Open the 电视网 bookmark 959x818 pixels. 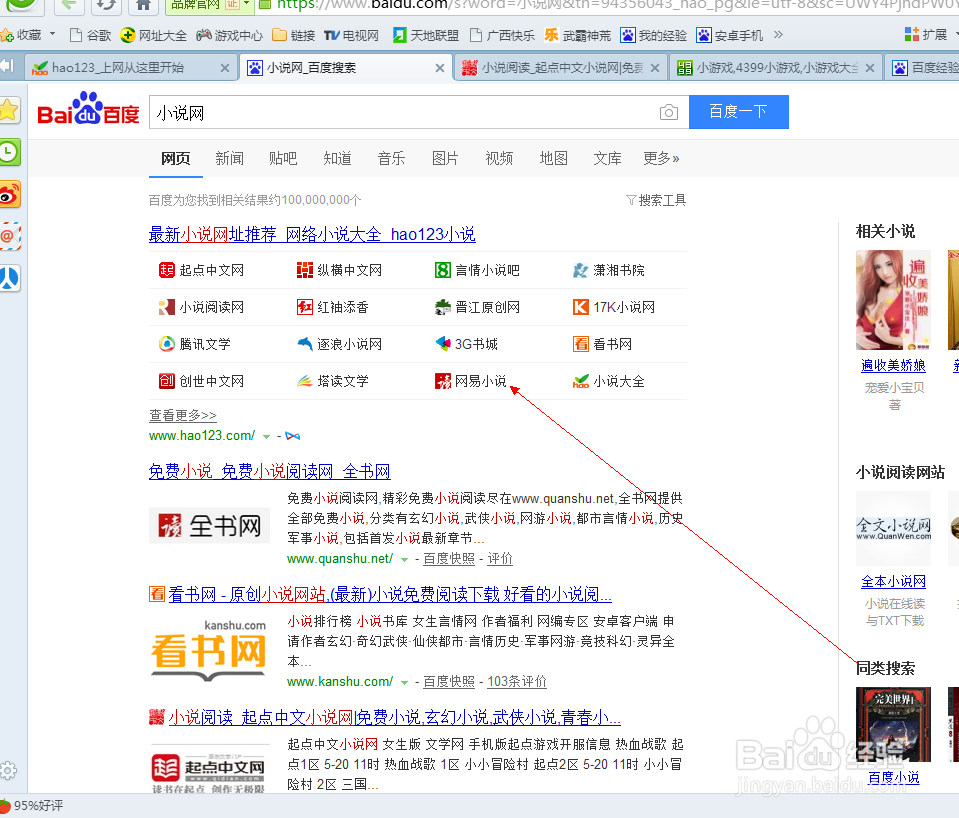pyautogui.click(x=351, y=35)
